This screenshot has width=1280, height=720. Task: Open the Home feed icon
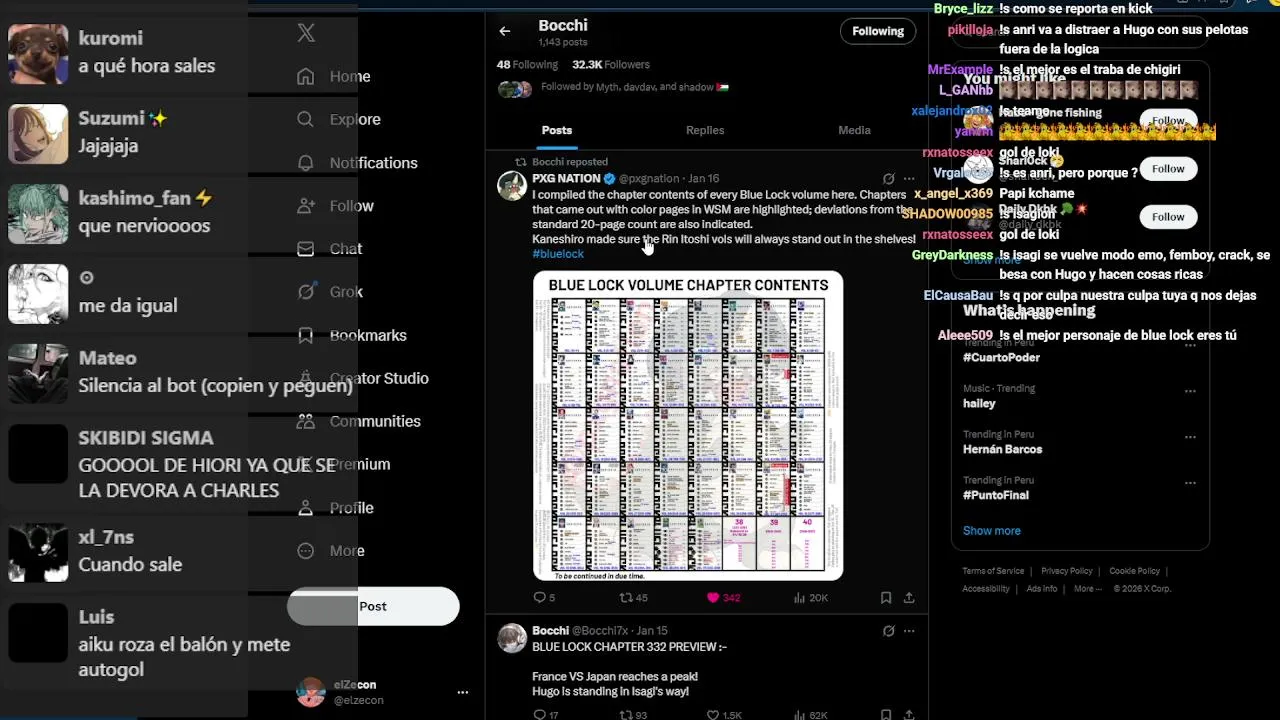pos(306,76)
